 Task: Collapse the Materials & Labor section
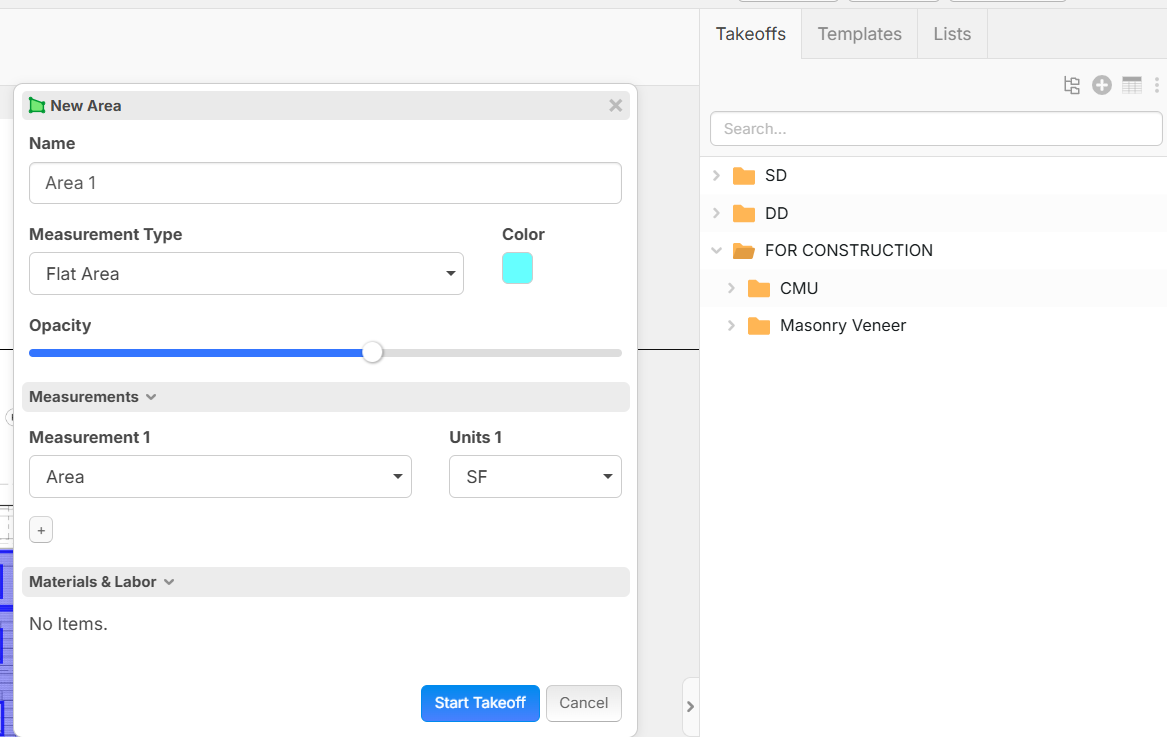coord(101,582)
